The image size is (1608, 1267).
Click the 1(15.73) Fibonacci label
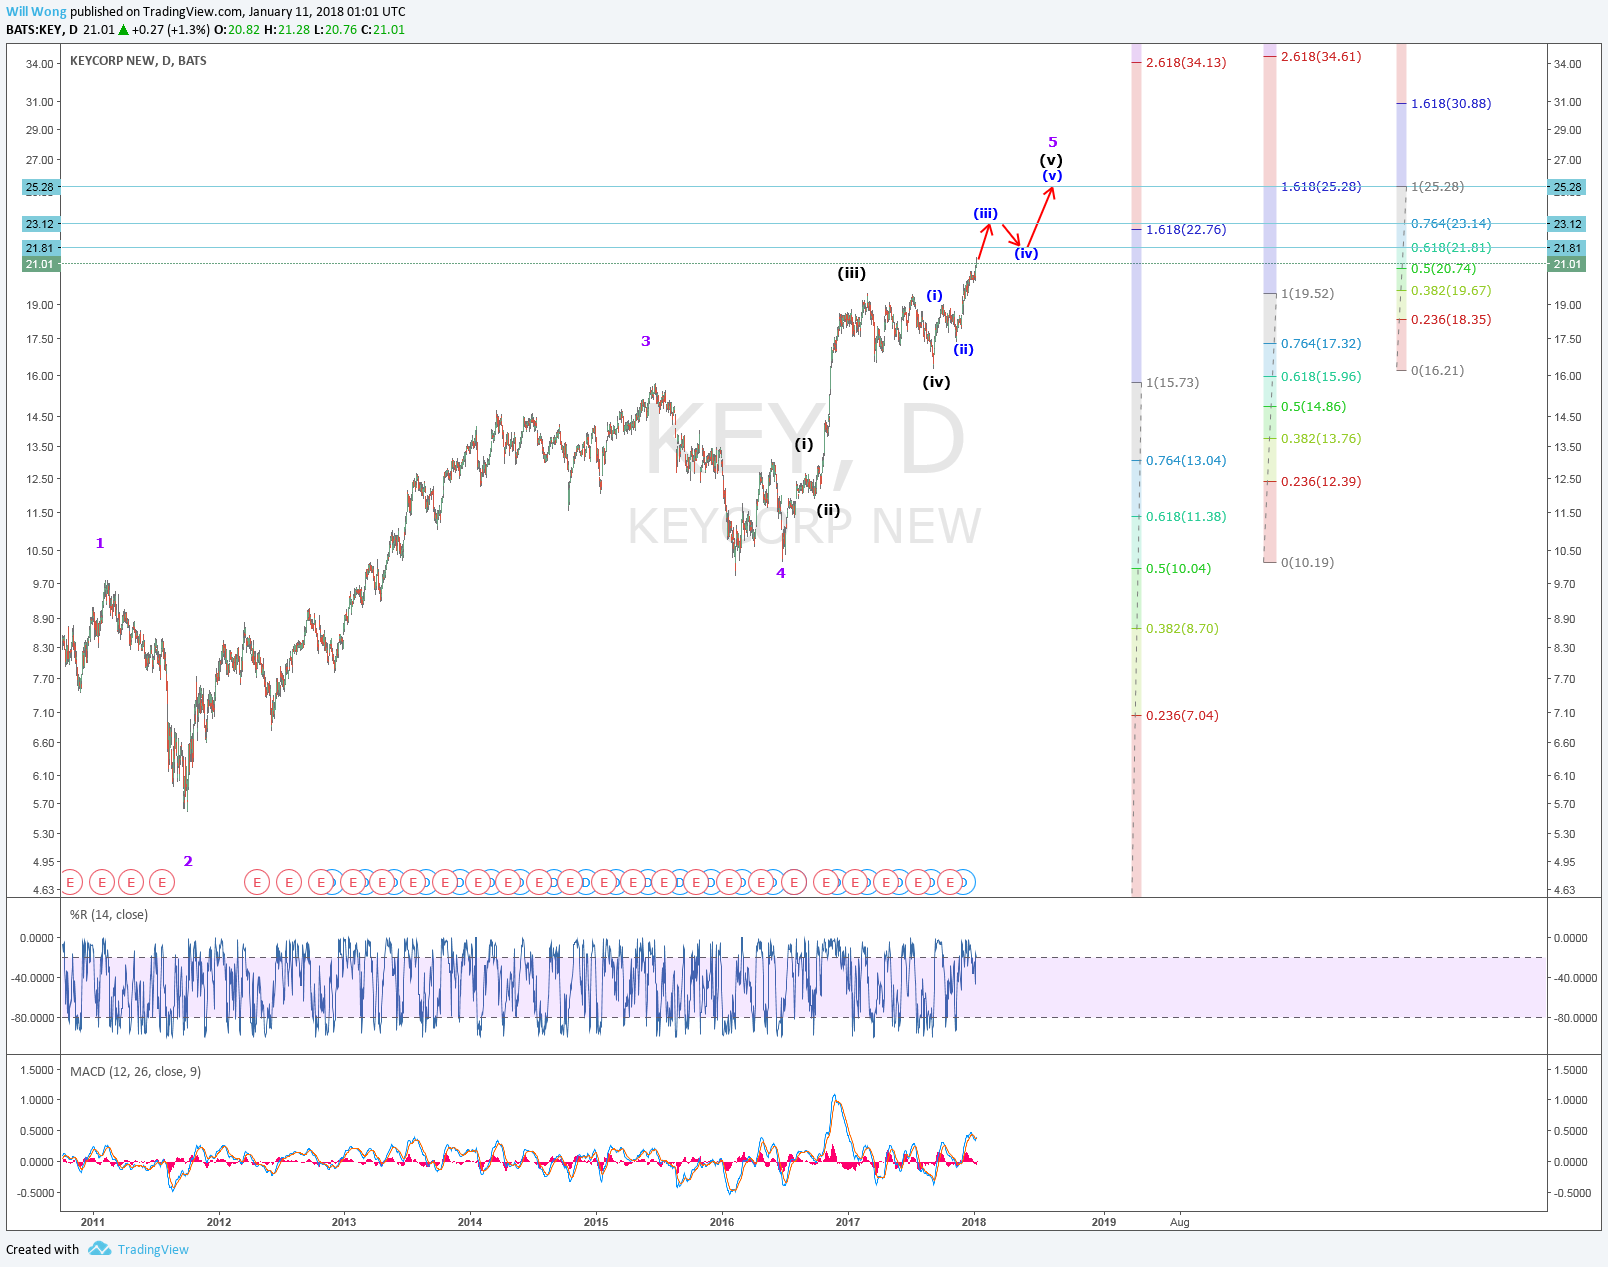pyautogui.click(x=1172, y=383)
